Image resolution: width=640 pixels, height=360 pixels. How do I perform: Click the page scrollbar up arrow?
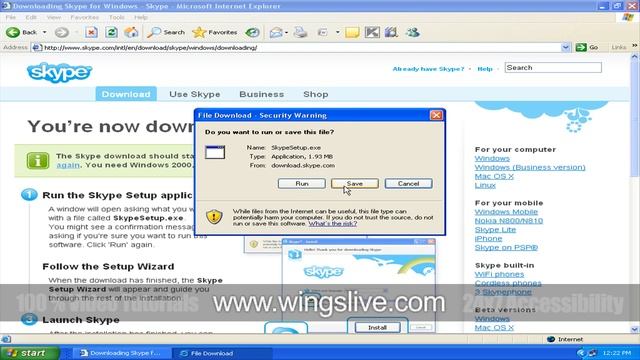coord(634,58)
